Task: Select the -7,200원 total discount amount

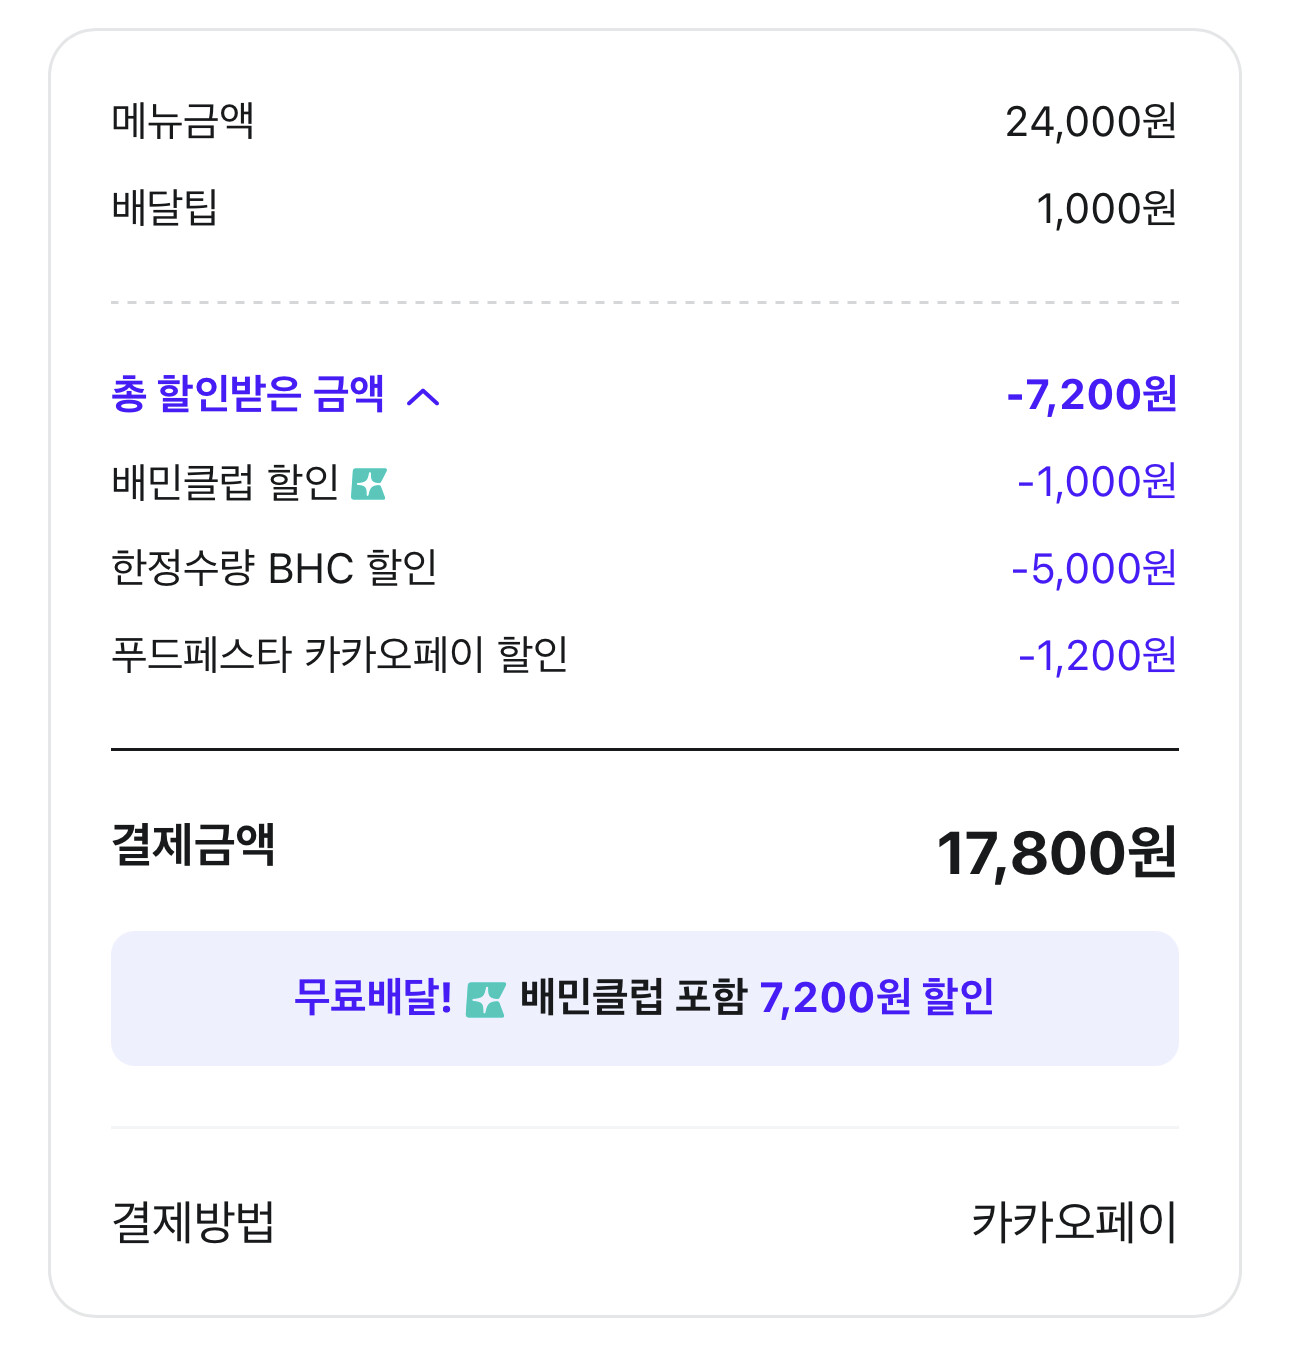Action: pos(1091,395)
